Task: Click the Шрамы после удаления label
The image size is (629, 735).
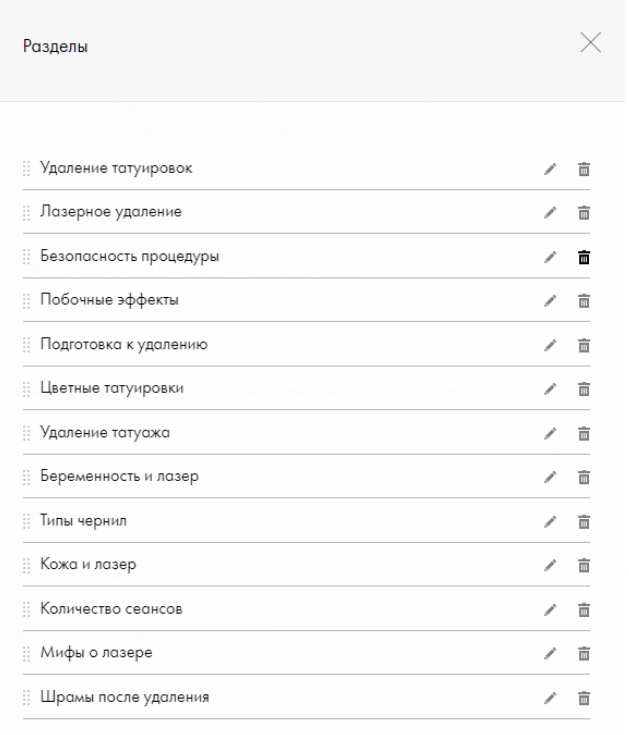Action: click(125, 697)
